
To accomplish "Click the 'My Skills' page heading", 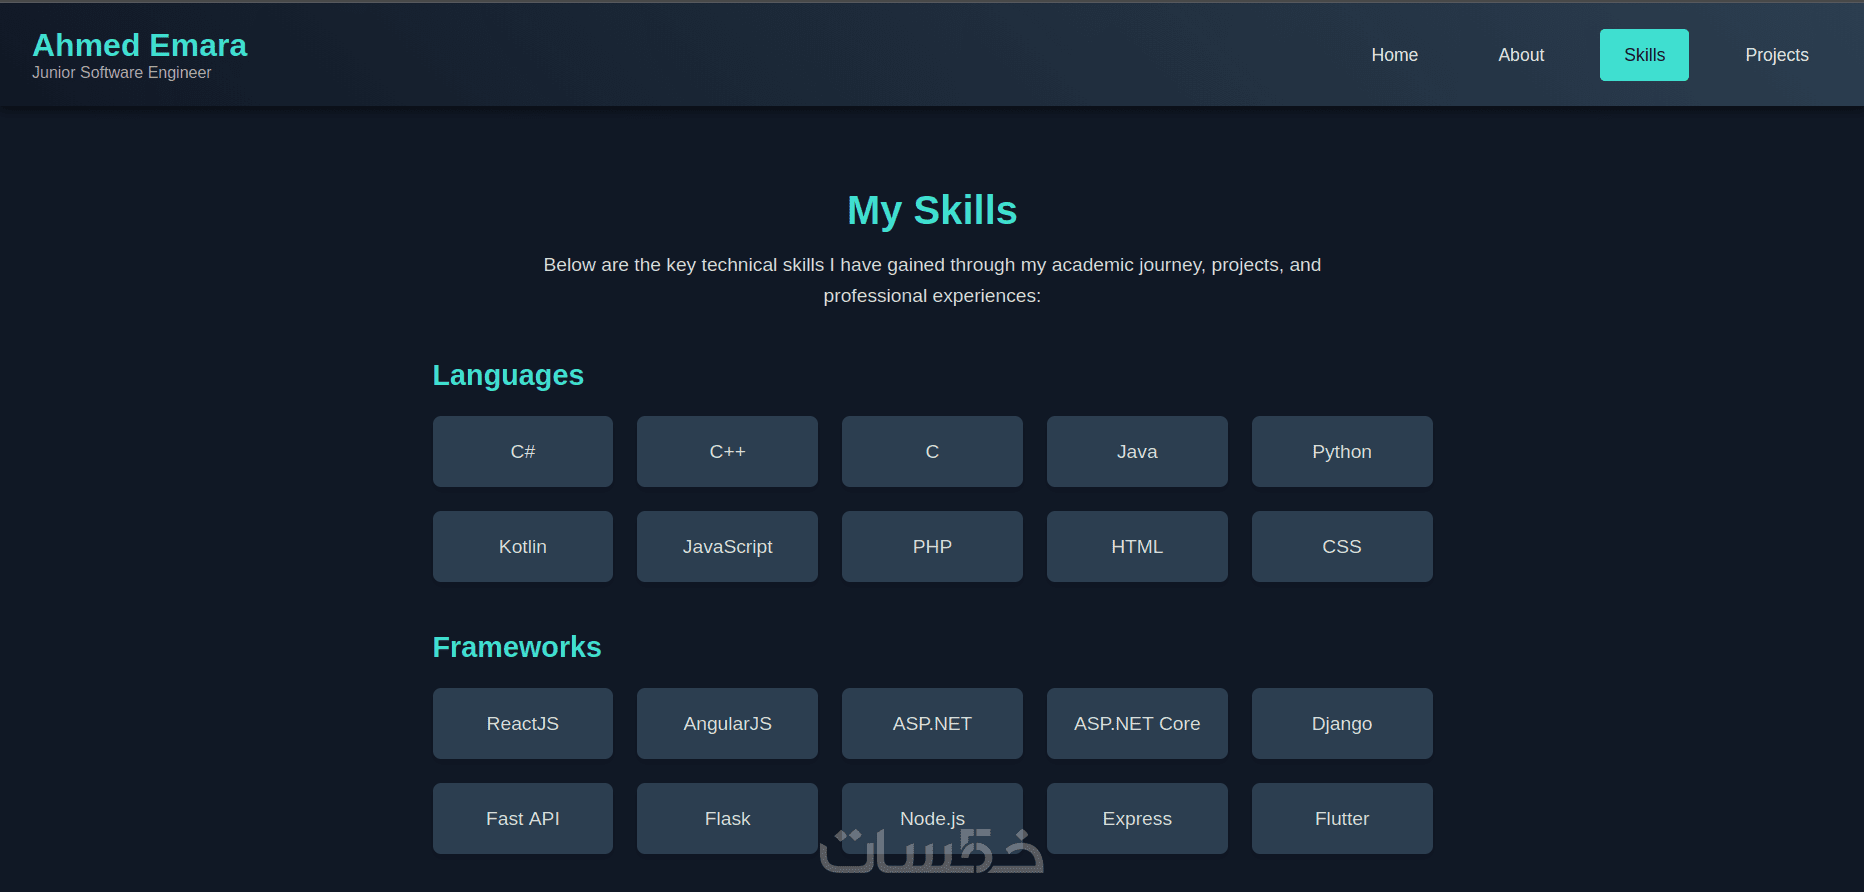I will pos(932,211).
